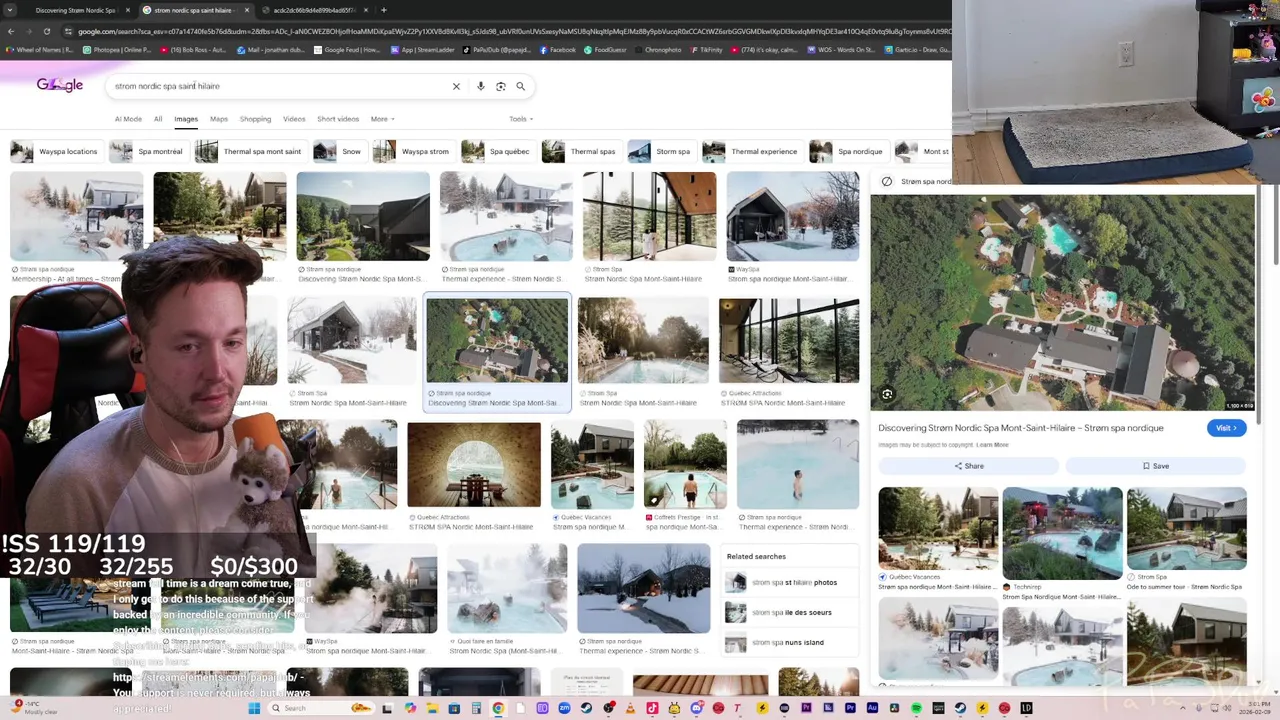Screen dimensions: 1280x720
Task: Click the Share button in preview panel
Action: 968,466
